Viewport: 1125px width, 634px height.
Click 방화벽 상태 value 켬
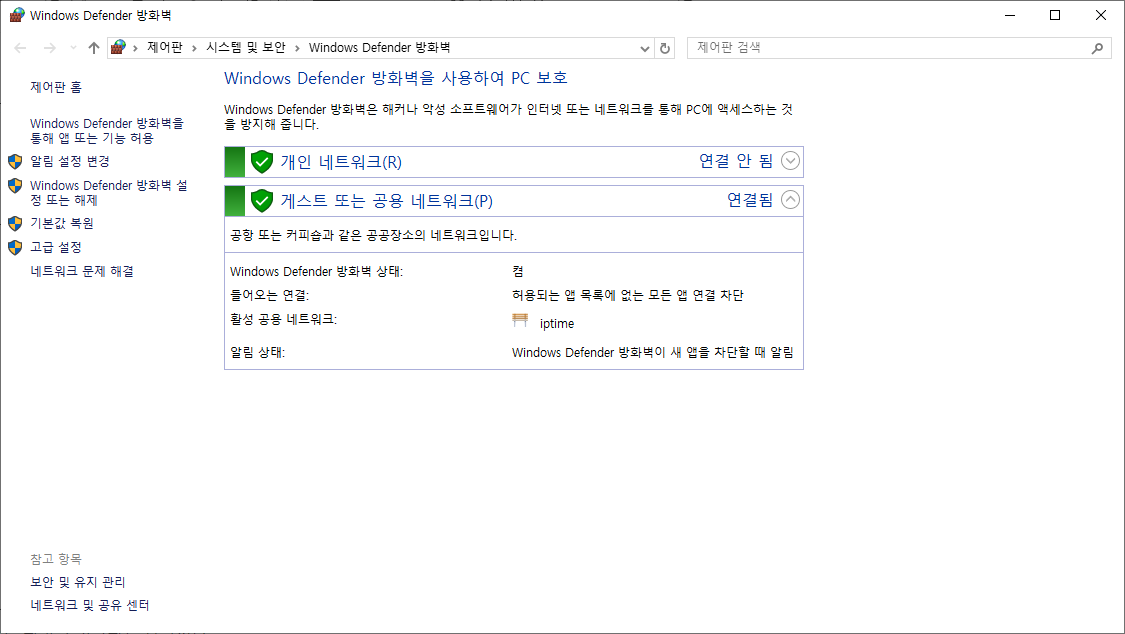518,271
